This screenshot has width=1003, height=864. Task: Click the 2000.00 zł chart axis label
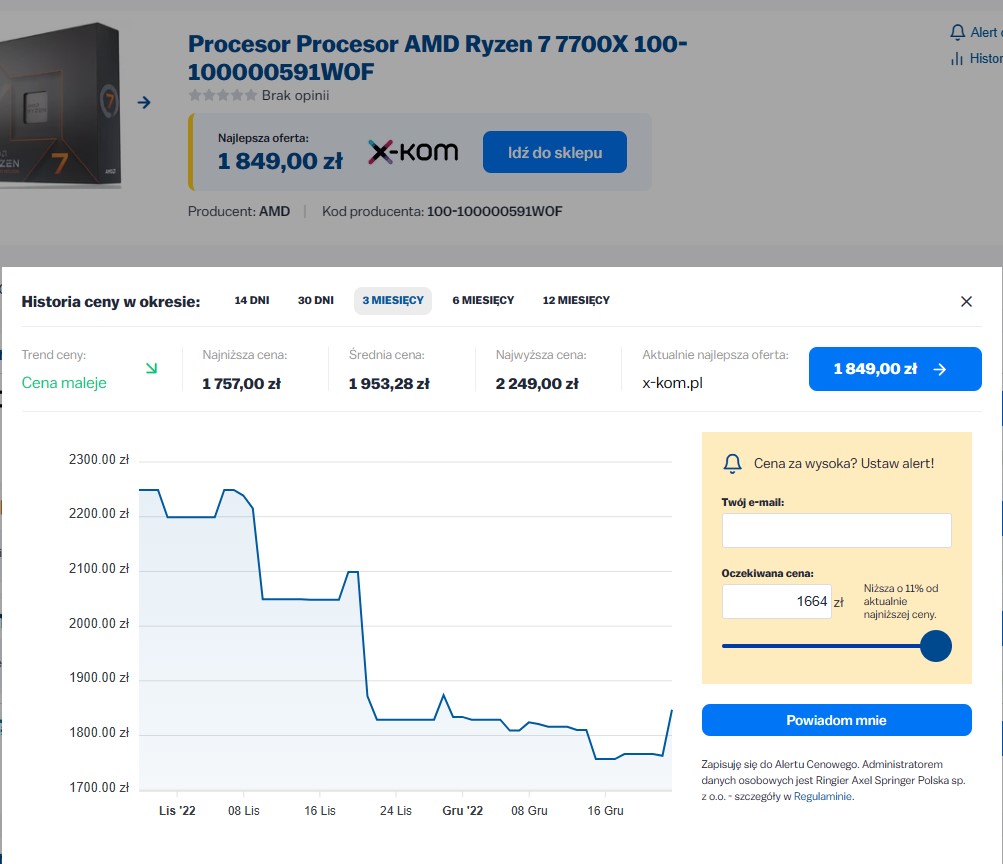pyautogui.click(x=99, y=624)
